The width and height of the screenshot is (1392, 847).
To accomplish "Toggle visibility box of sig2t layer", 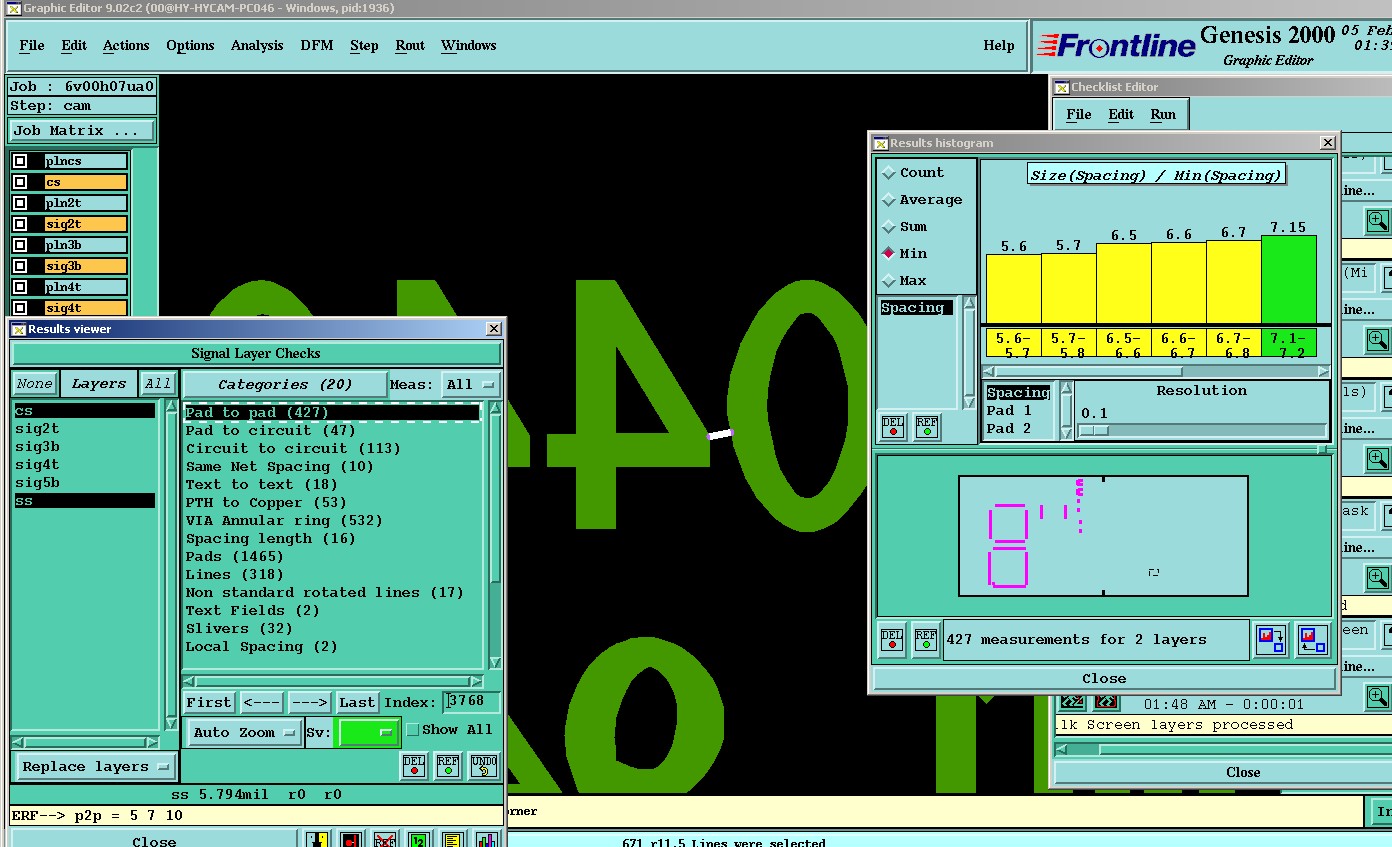I will [20, 224].
